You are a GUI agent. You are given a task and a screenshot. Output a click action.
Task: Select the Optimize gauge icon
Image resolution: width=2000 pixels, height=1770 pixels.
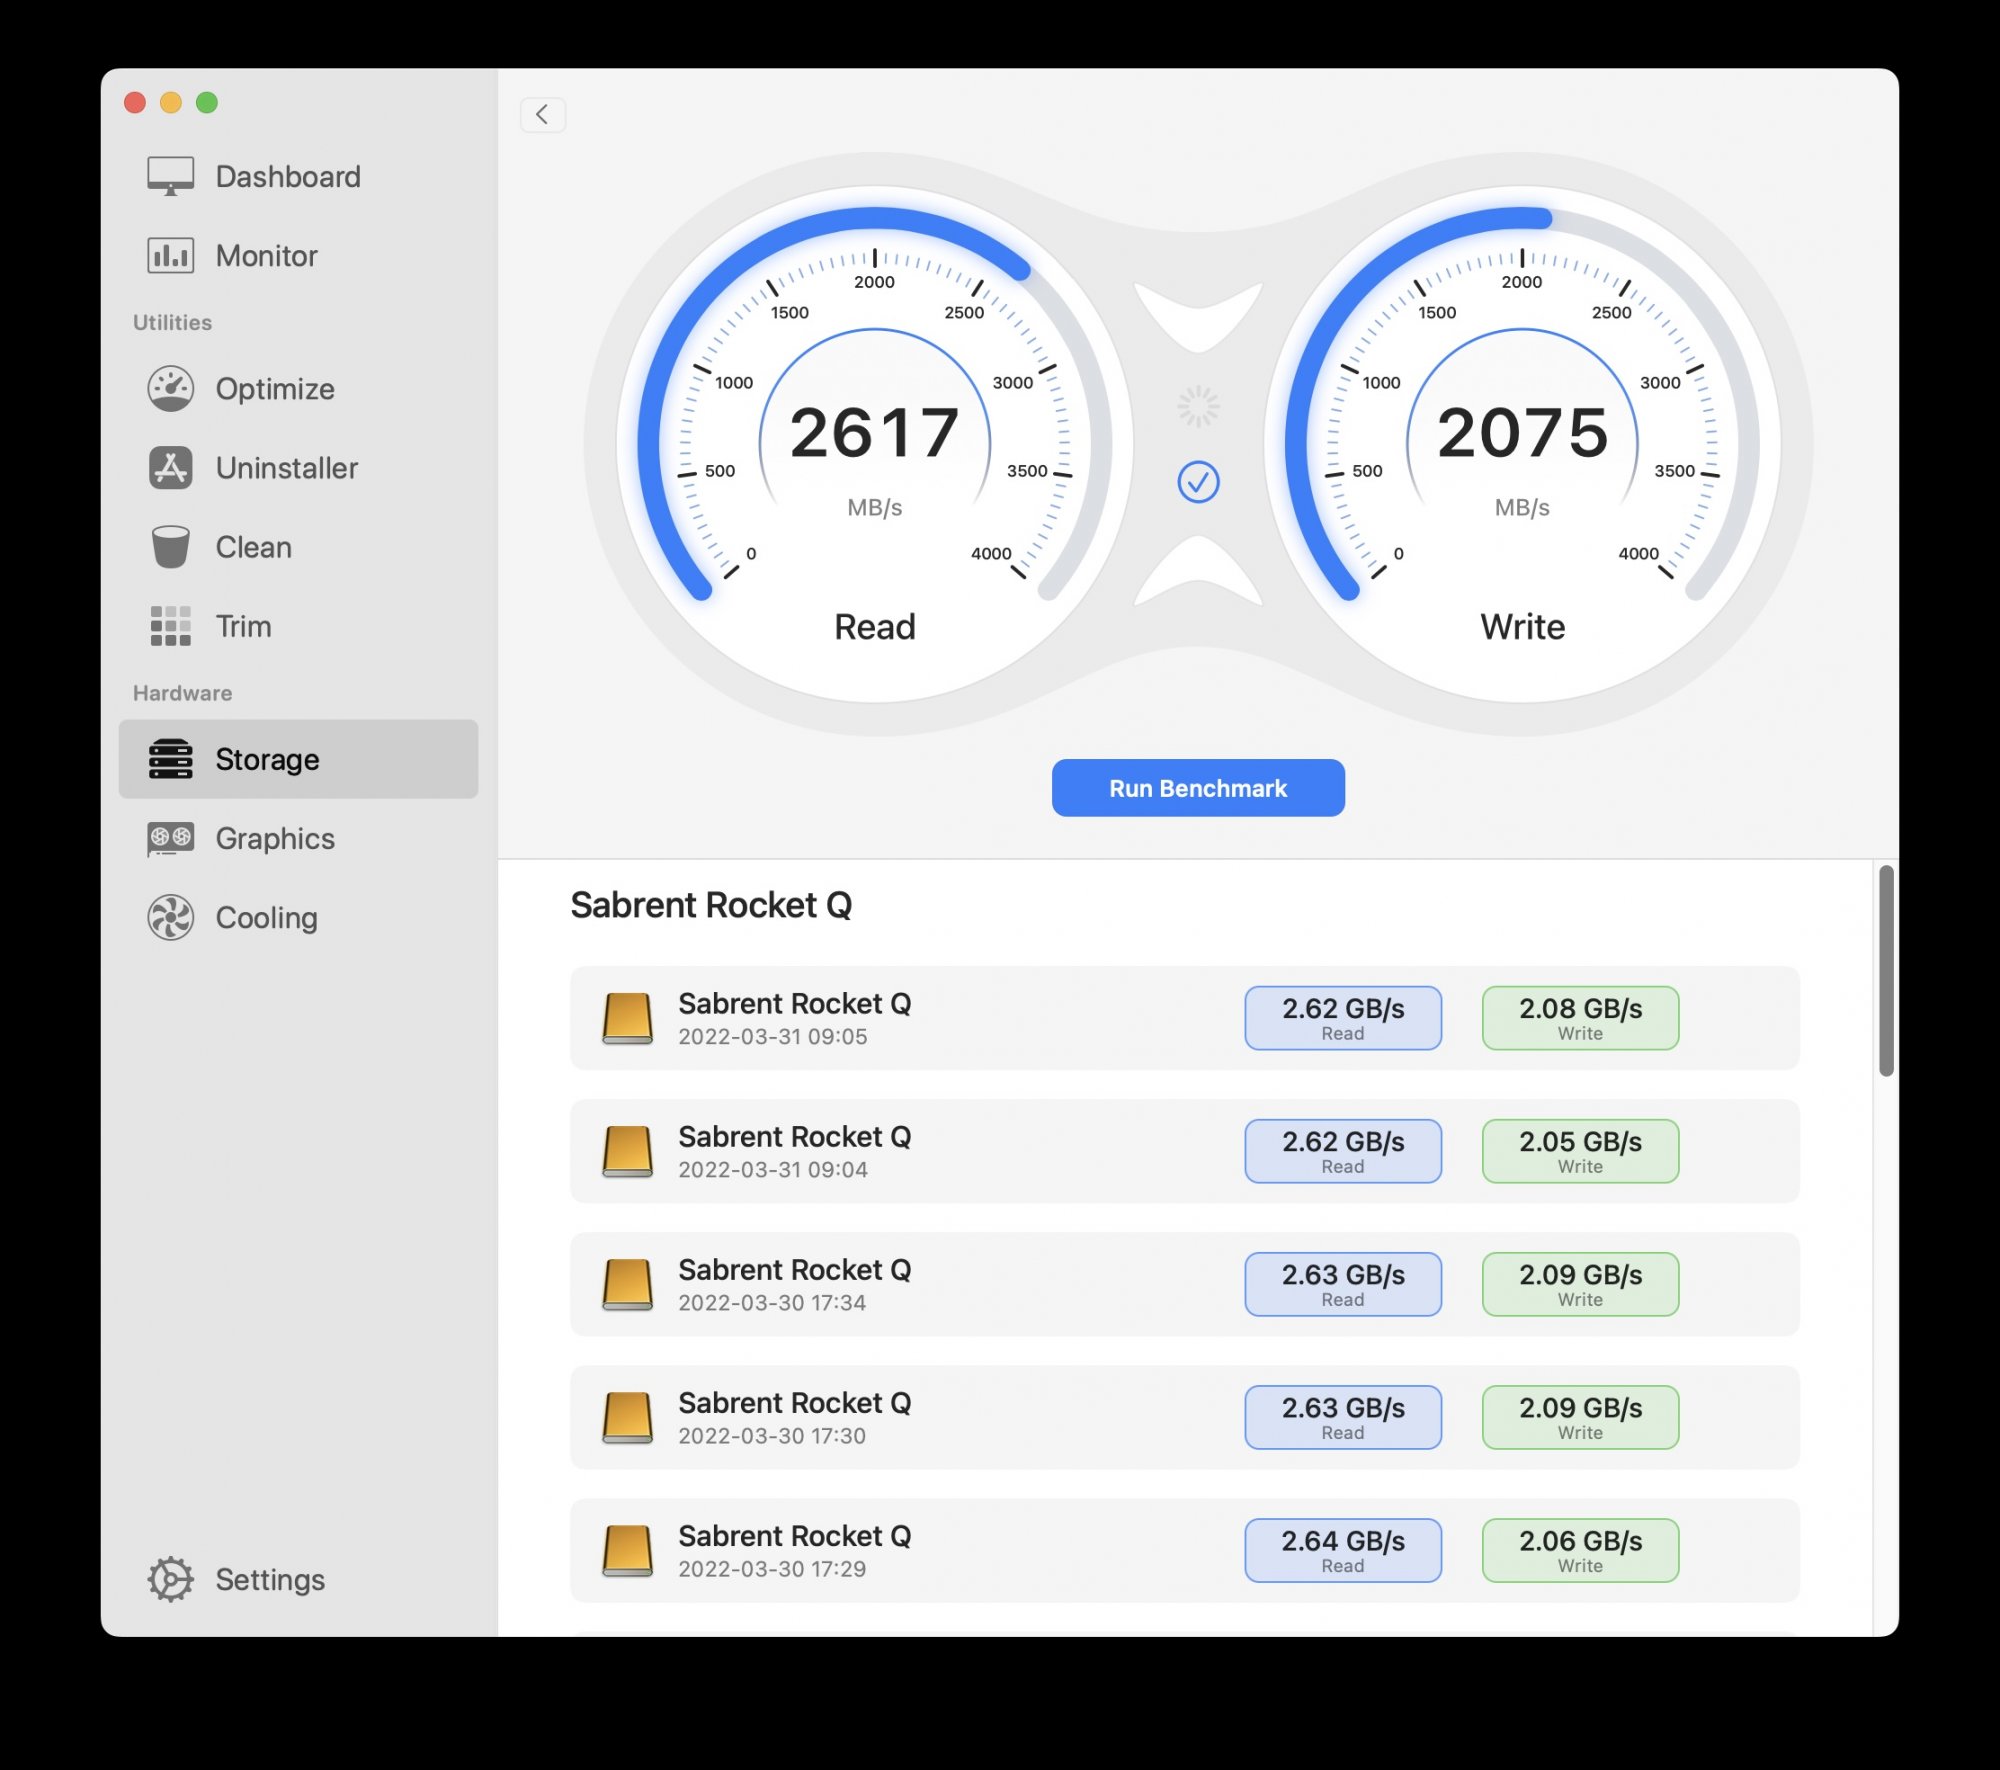point(170,389)
